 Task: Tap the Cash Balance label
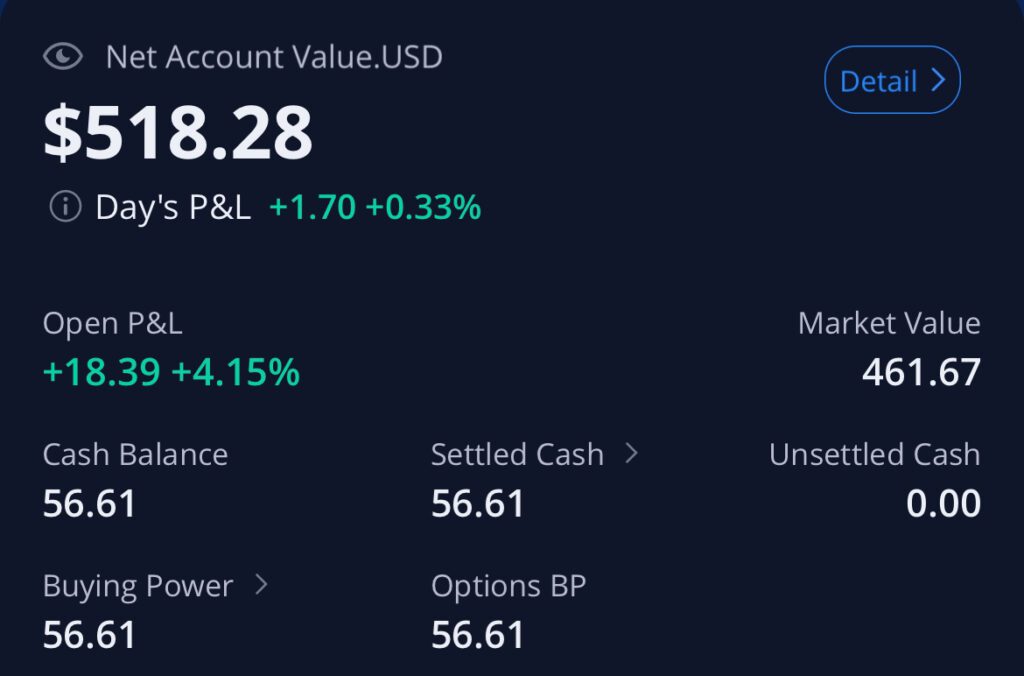pyautogui.click(x=135, y=454)
